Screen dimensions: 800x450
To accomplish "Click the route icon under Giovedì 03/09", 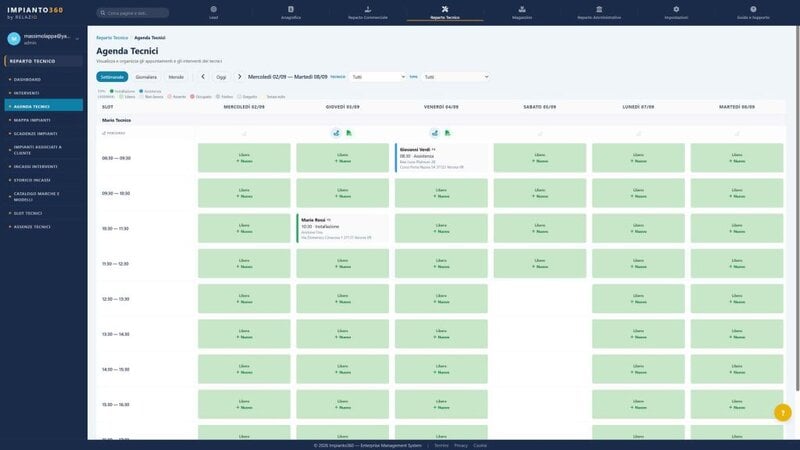I will tap(336, 133).
